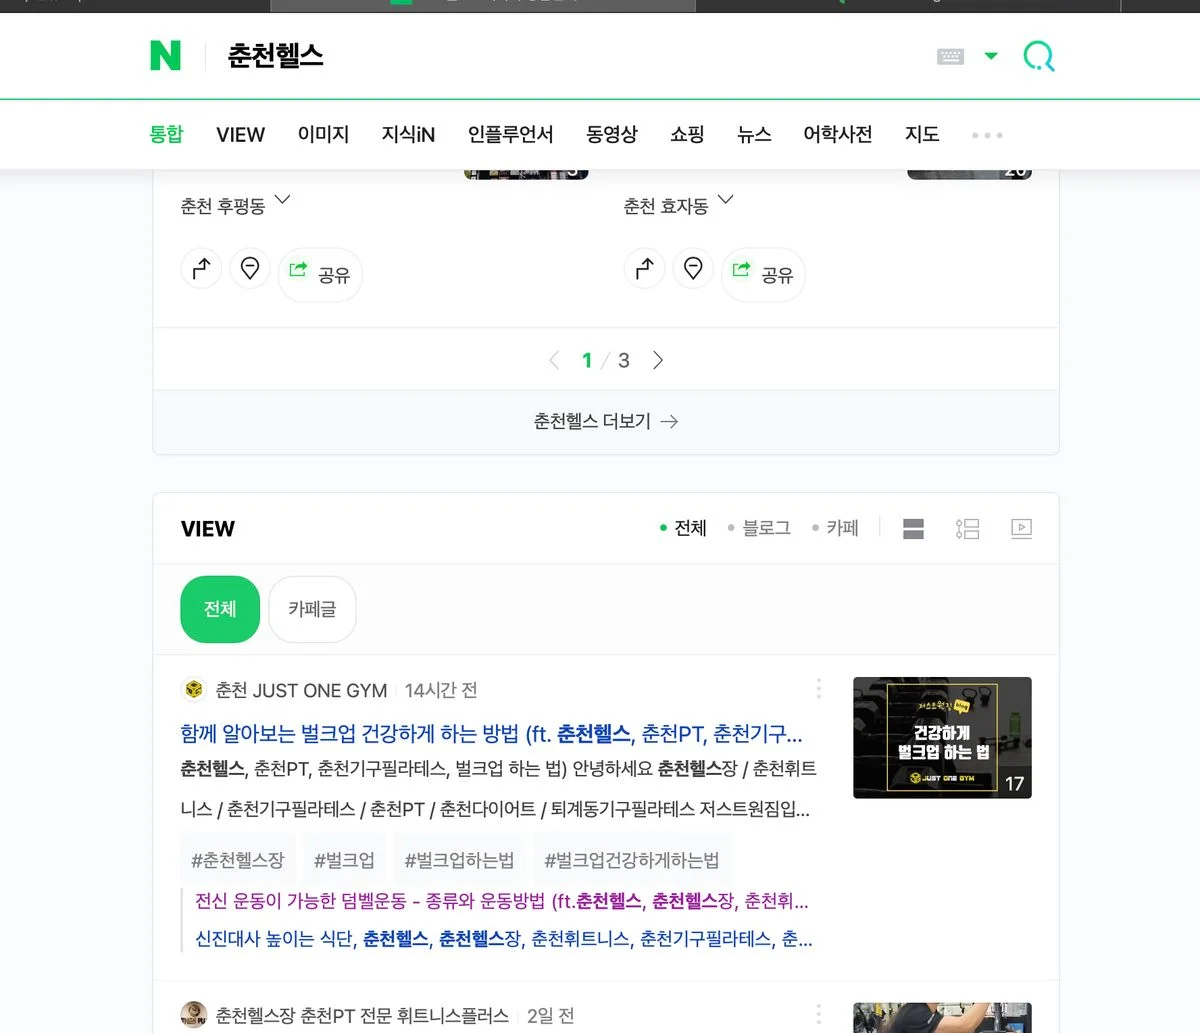Select the 통합 tab

tap(166, 134)
